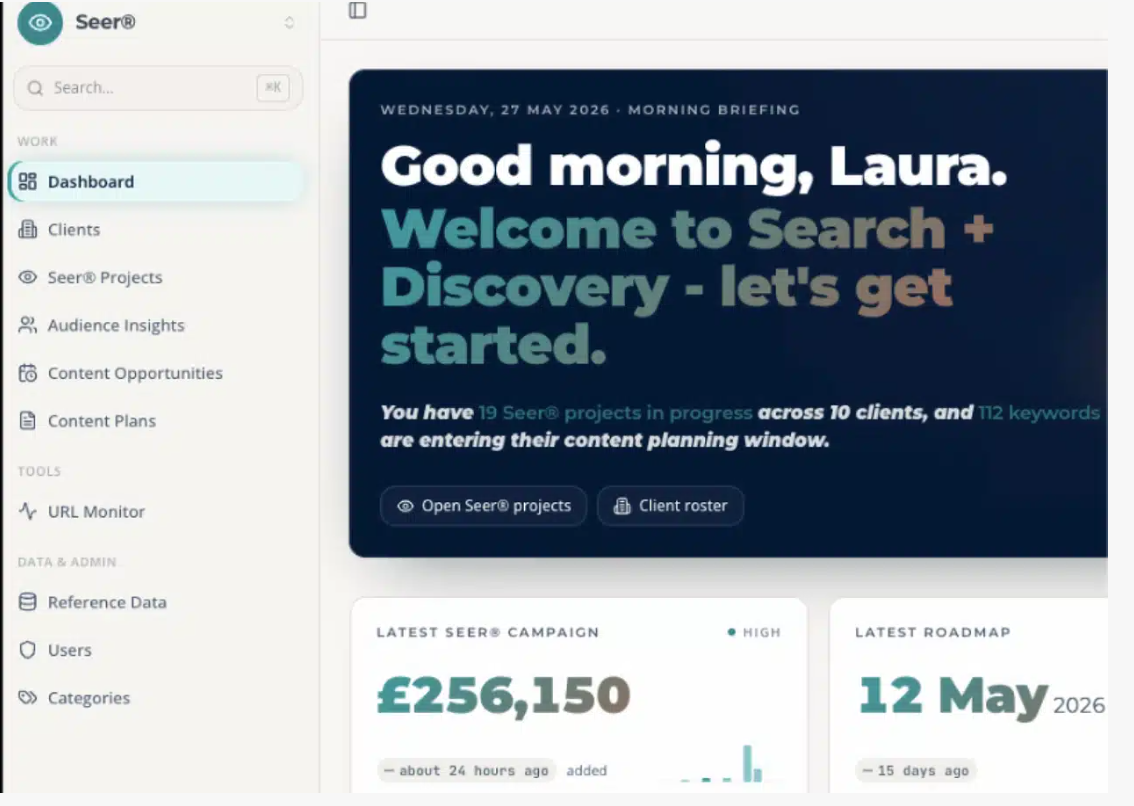Click the Clients building icon

(x=27, y=229)
